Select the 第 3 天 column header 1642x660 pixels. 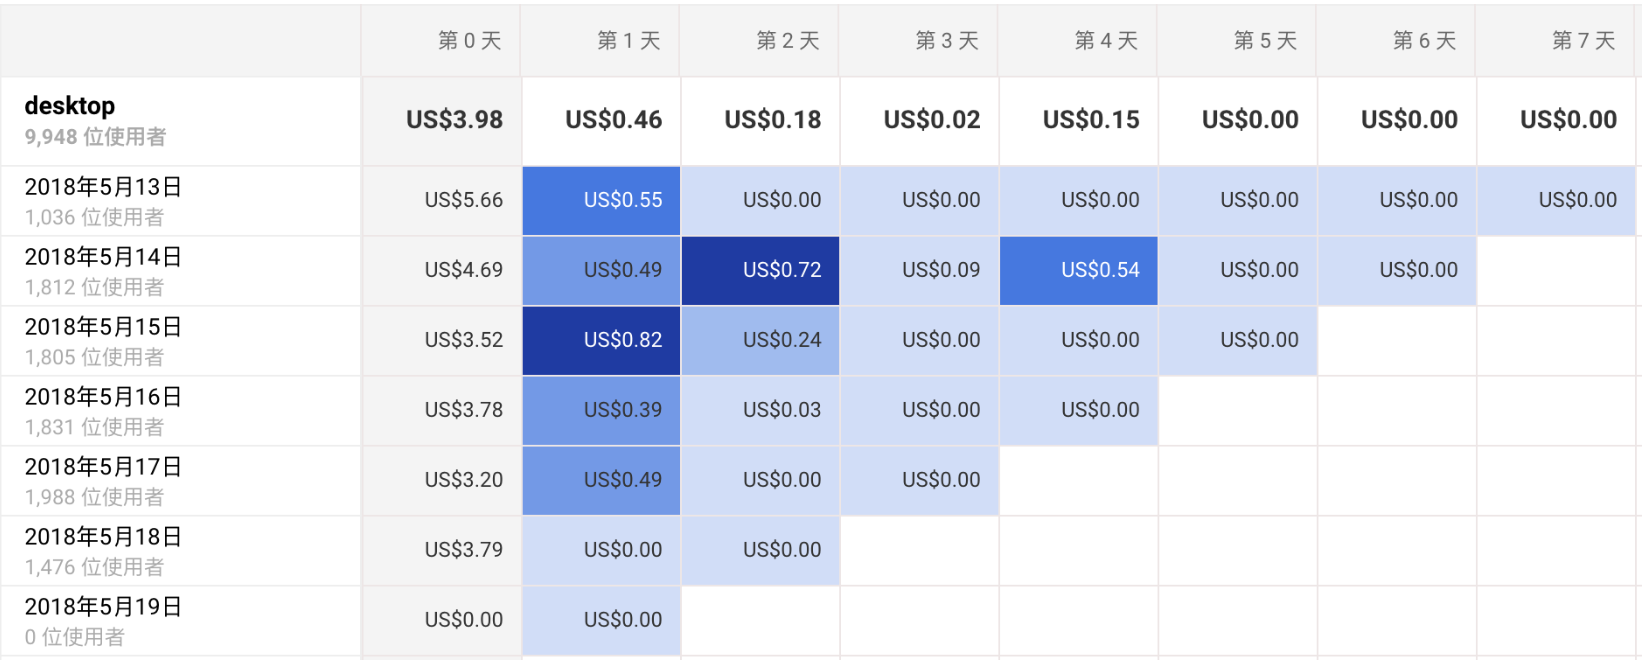point(946,40)
